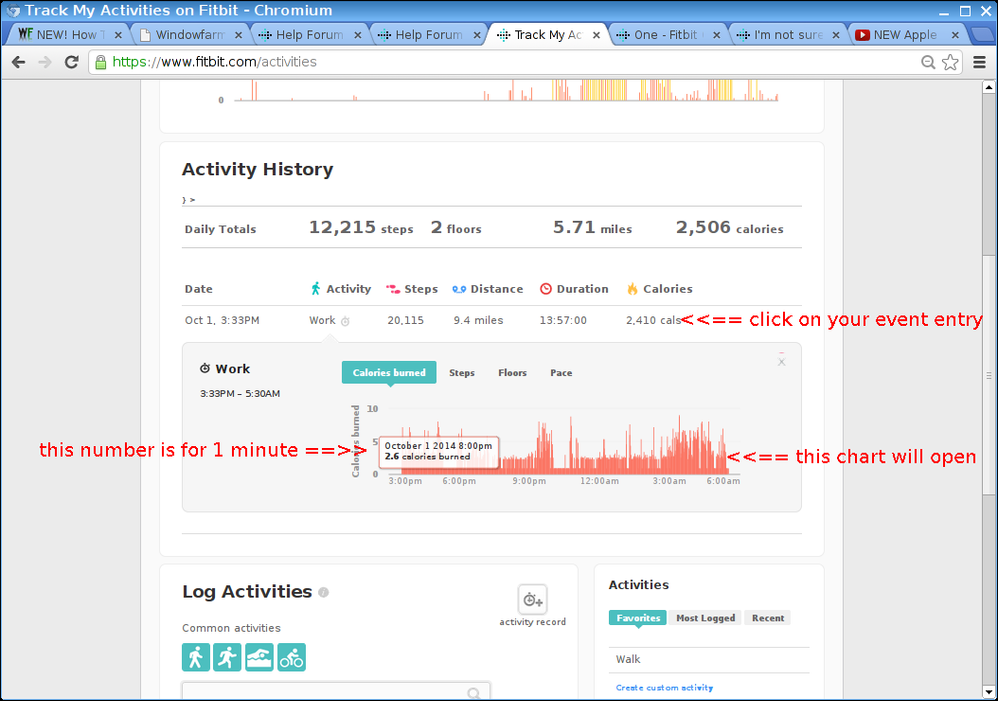Click the stopwatch icon beside Work entry
This screenshot has height=701, width=998.
click(345, 322)
